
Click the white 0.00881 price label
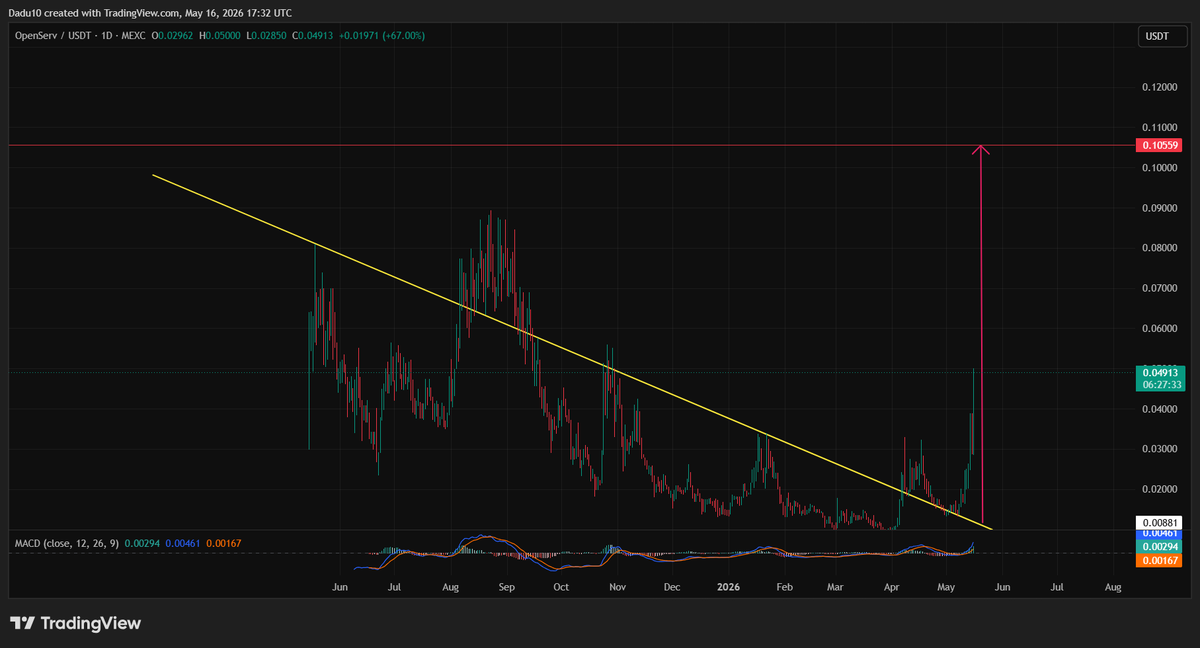pos(1161,522)
